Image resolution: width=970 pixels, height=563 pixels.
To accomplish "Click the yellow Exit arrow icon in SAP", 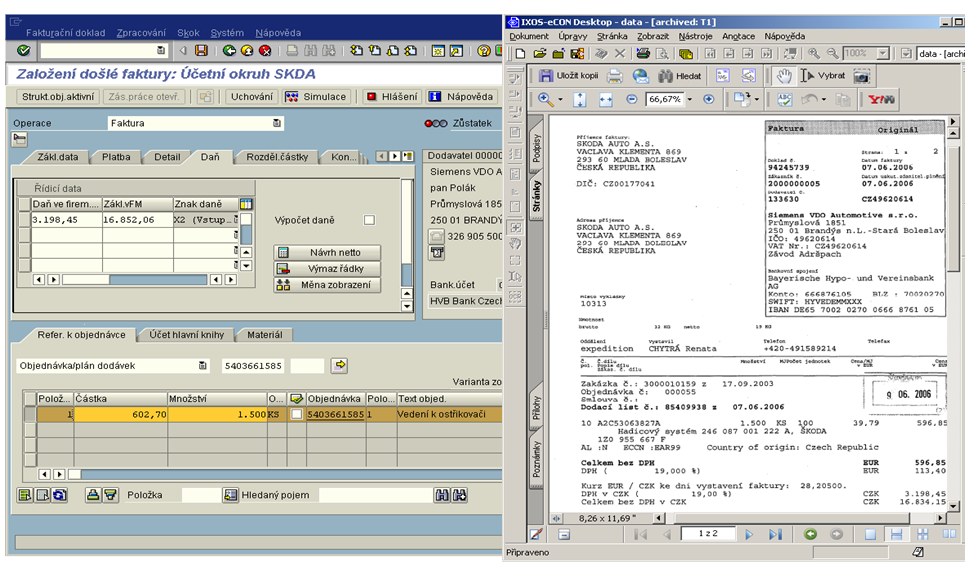I will pyautogui.click(x=247, y=50).
